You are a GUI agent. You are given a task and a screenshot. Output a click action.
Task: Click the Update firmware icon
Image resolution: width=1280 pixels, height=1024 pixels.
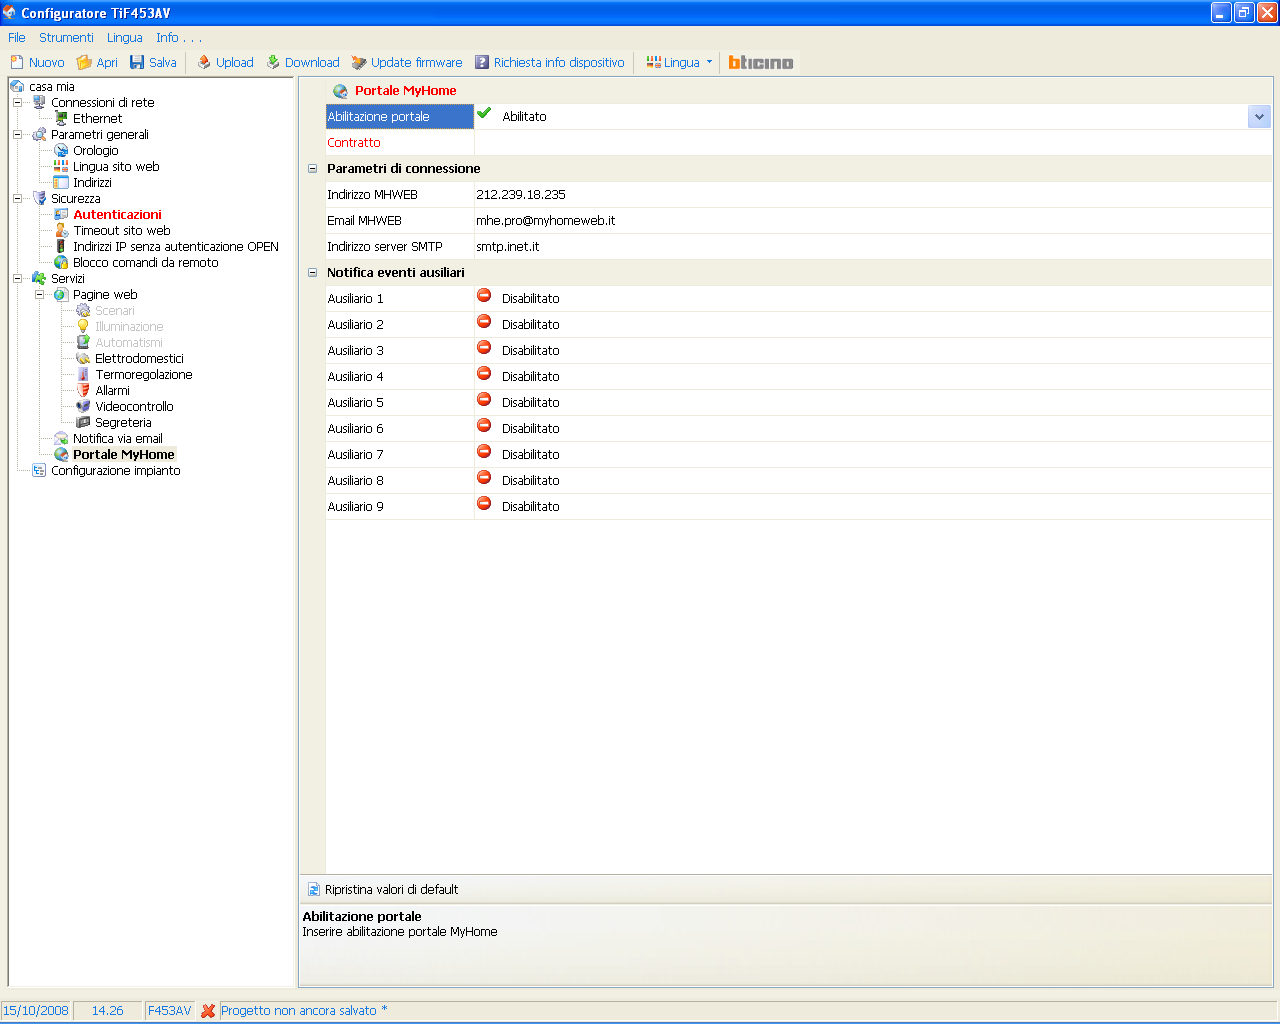[359, 62]
